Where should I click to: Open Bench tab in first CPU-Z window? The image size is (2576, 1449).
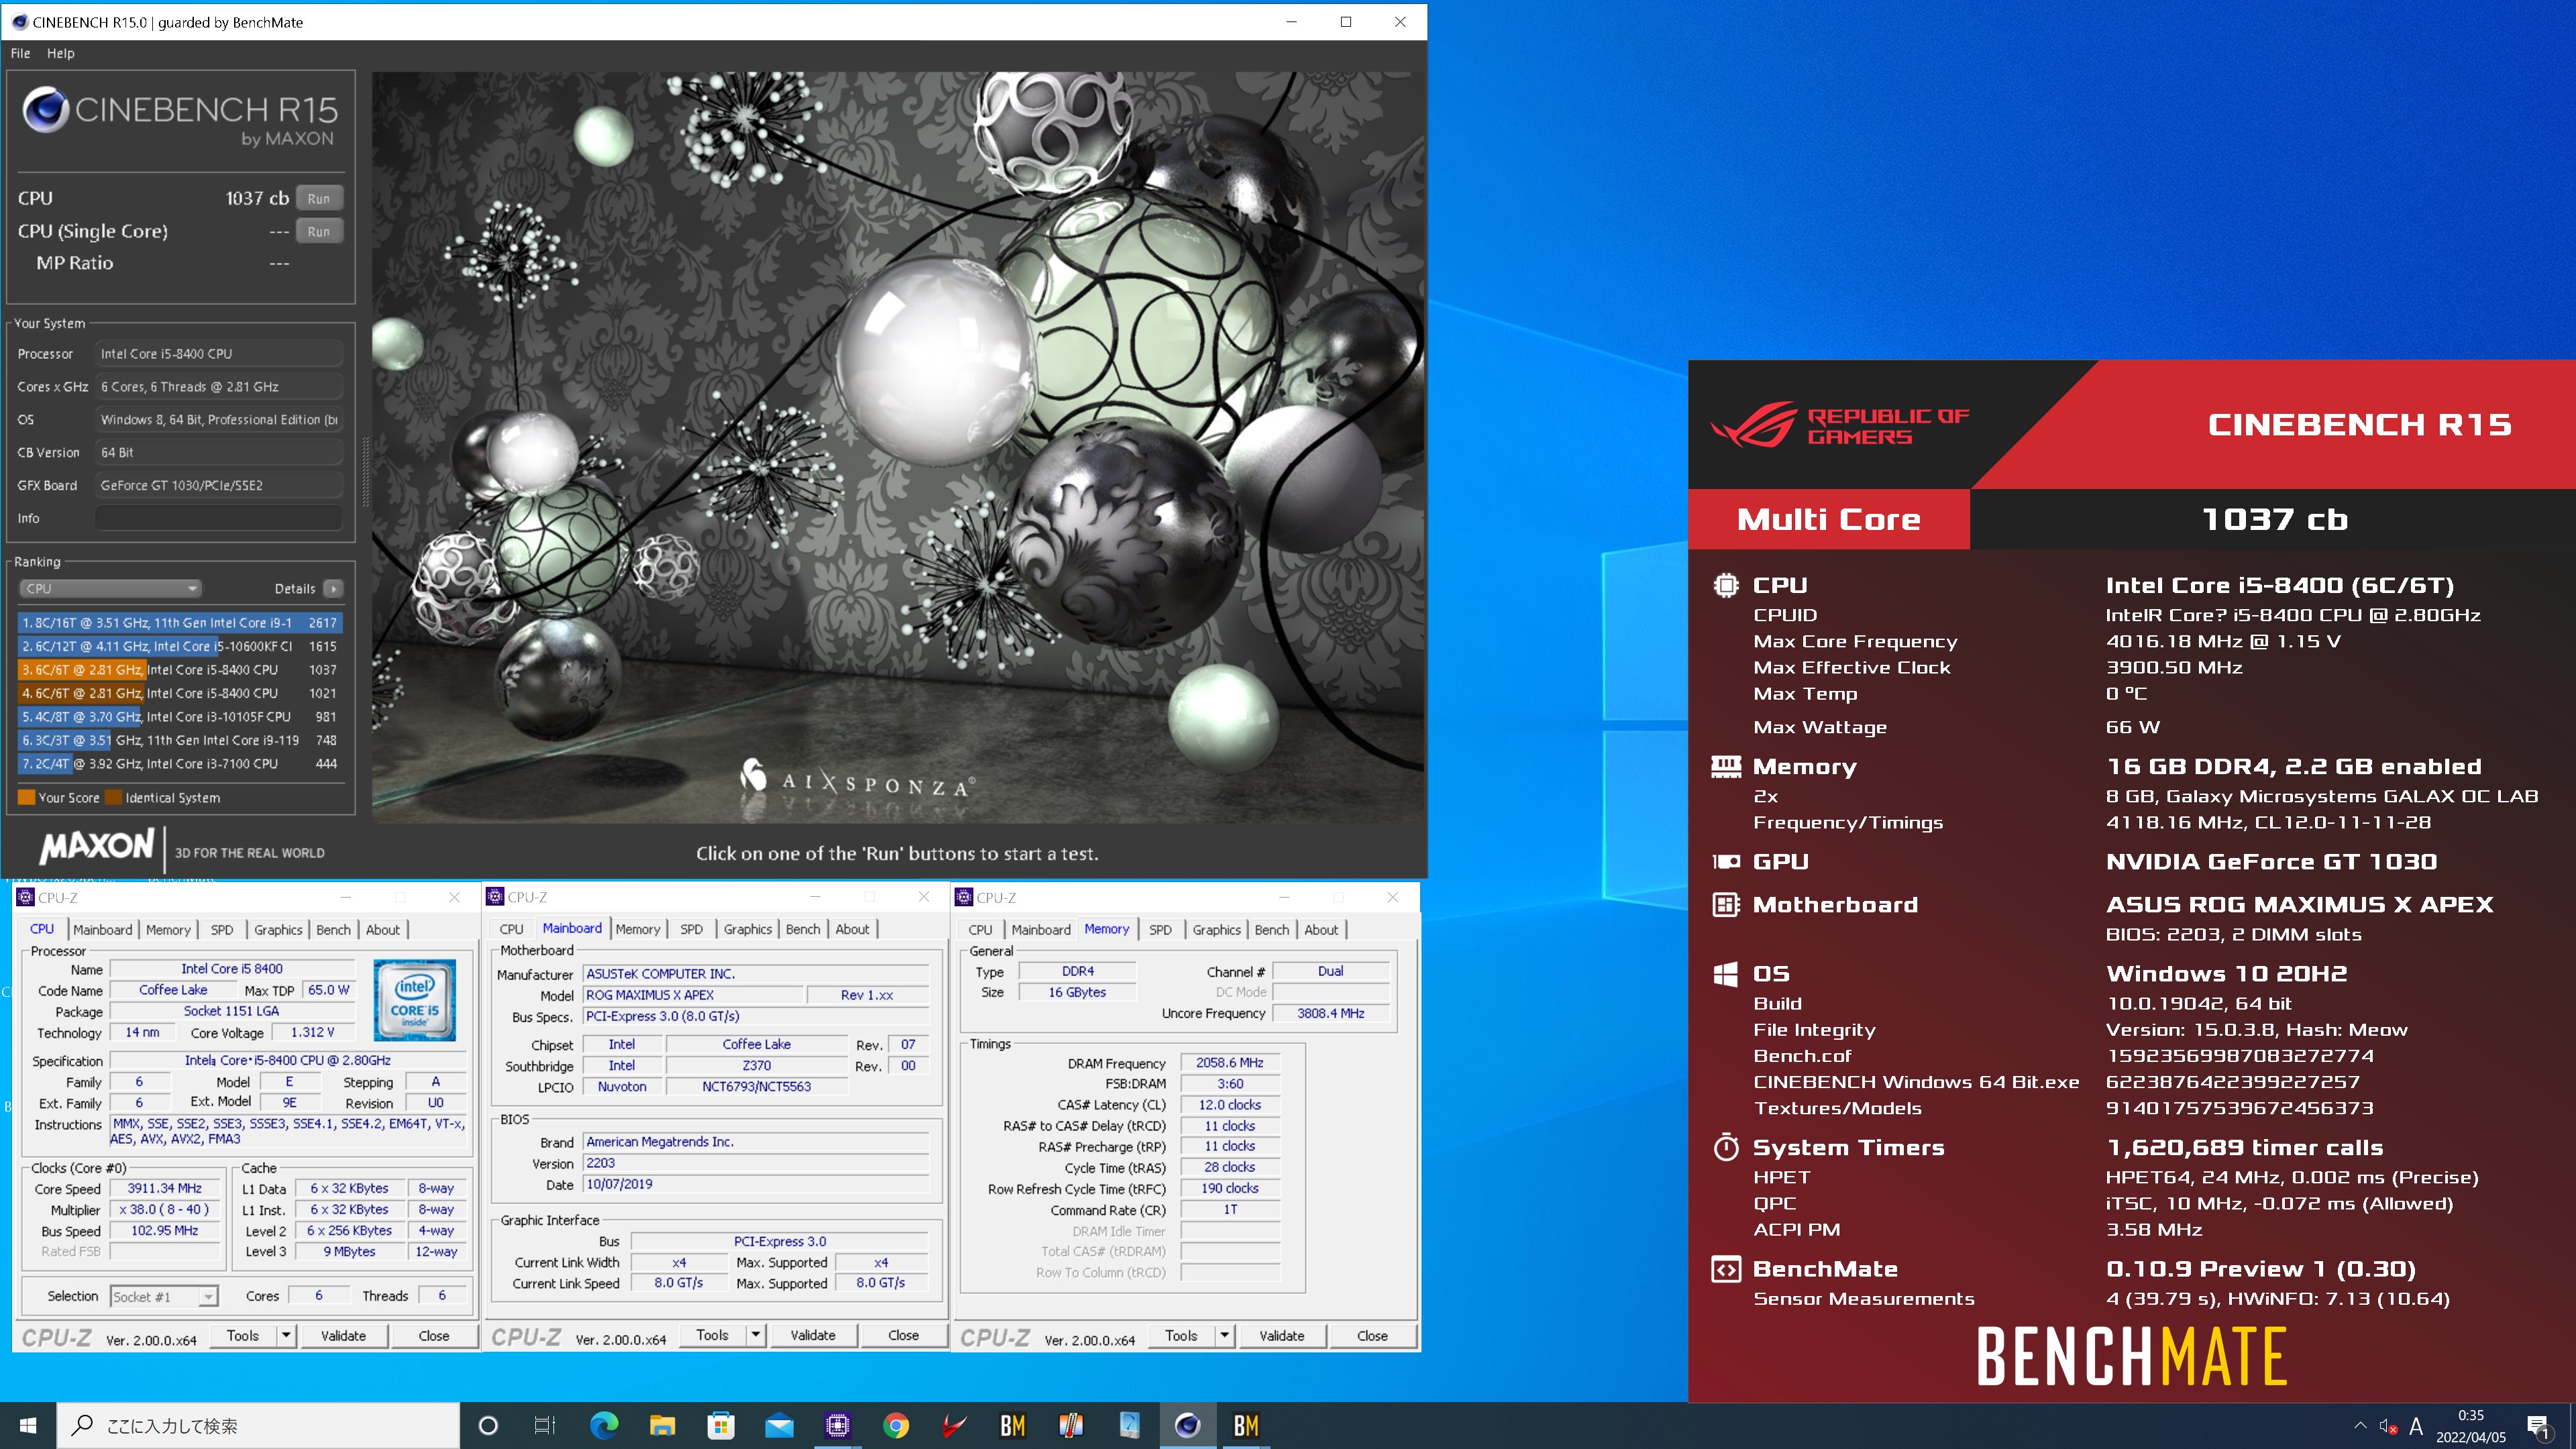[333, 929]
